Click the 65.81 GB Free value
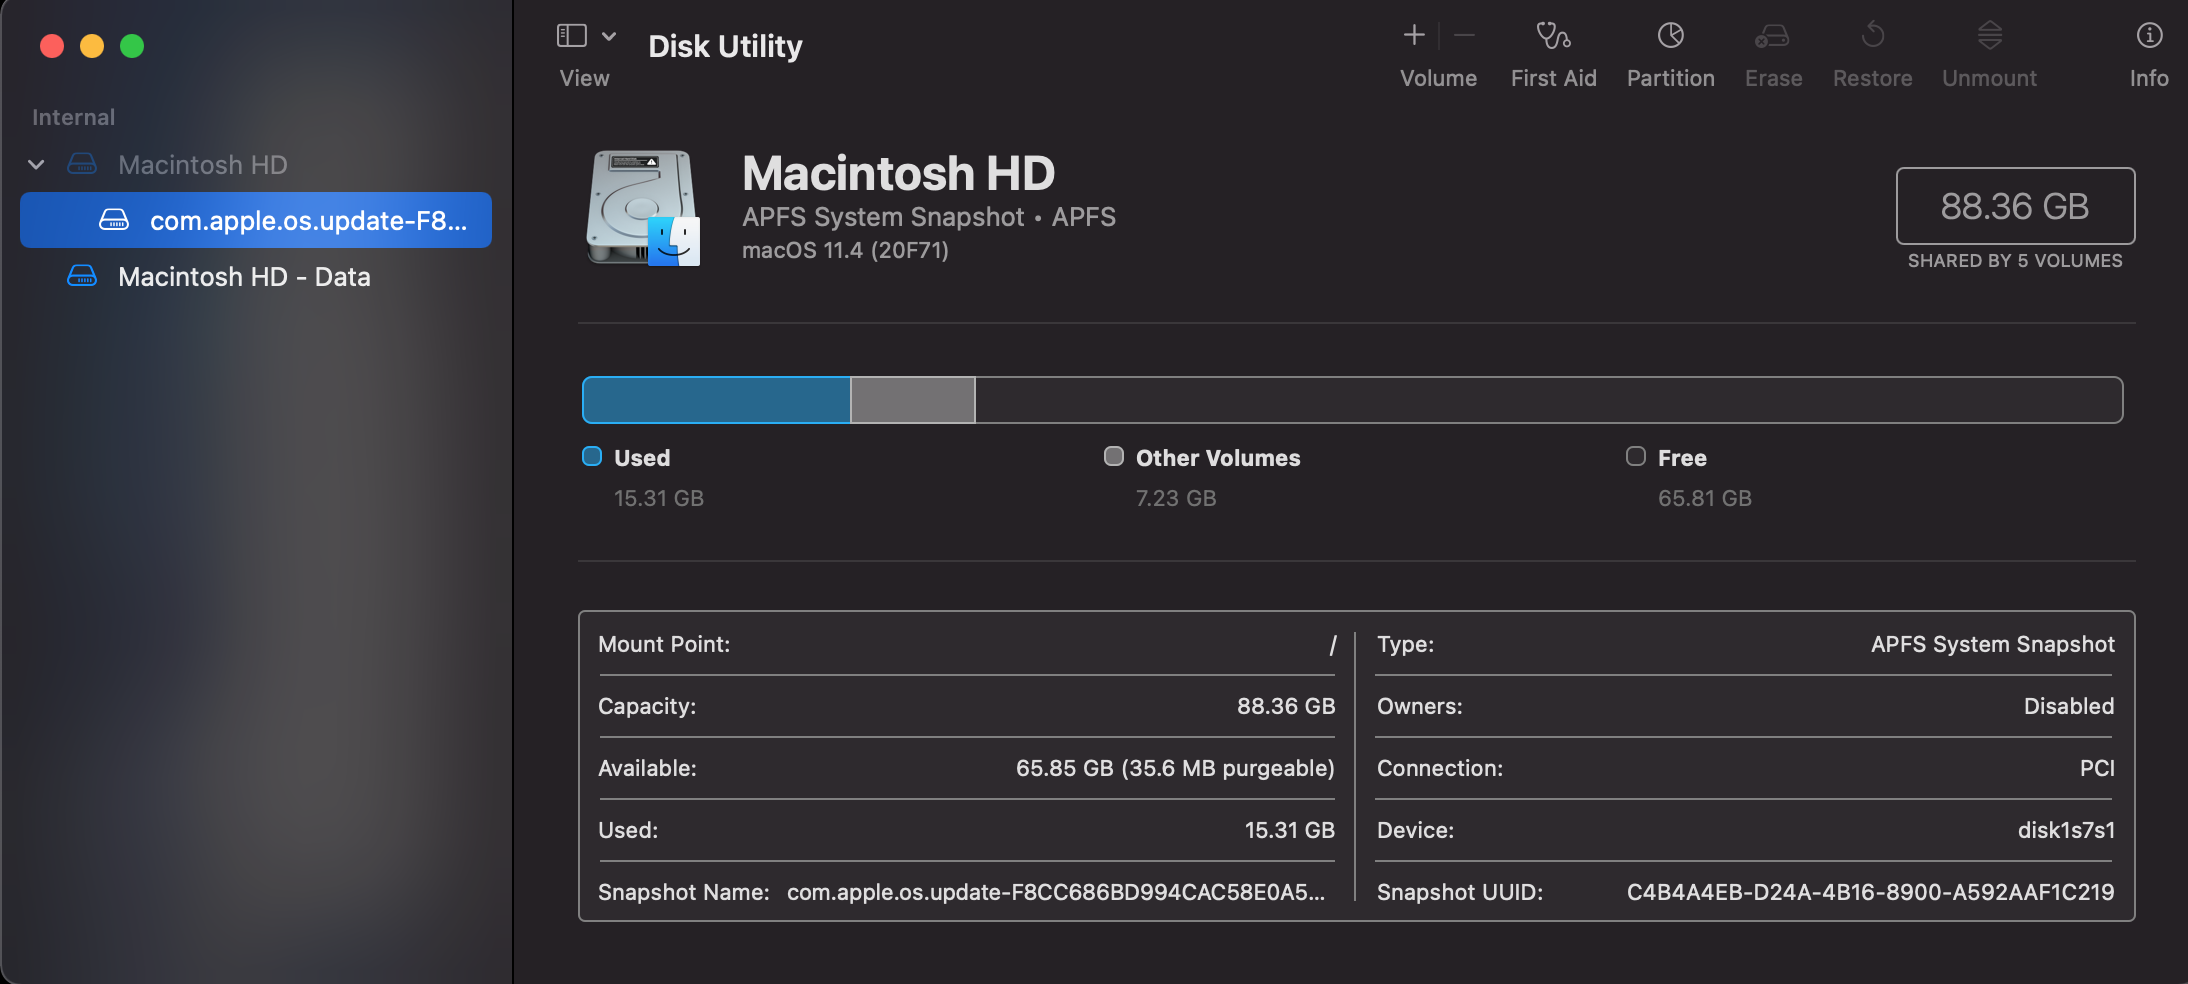2188x984 pixels. click(x=1705, y=498)
